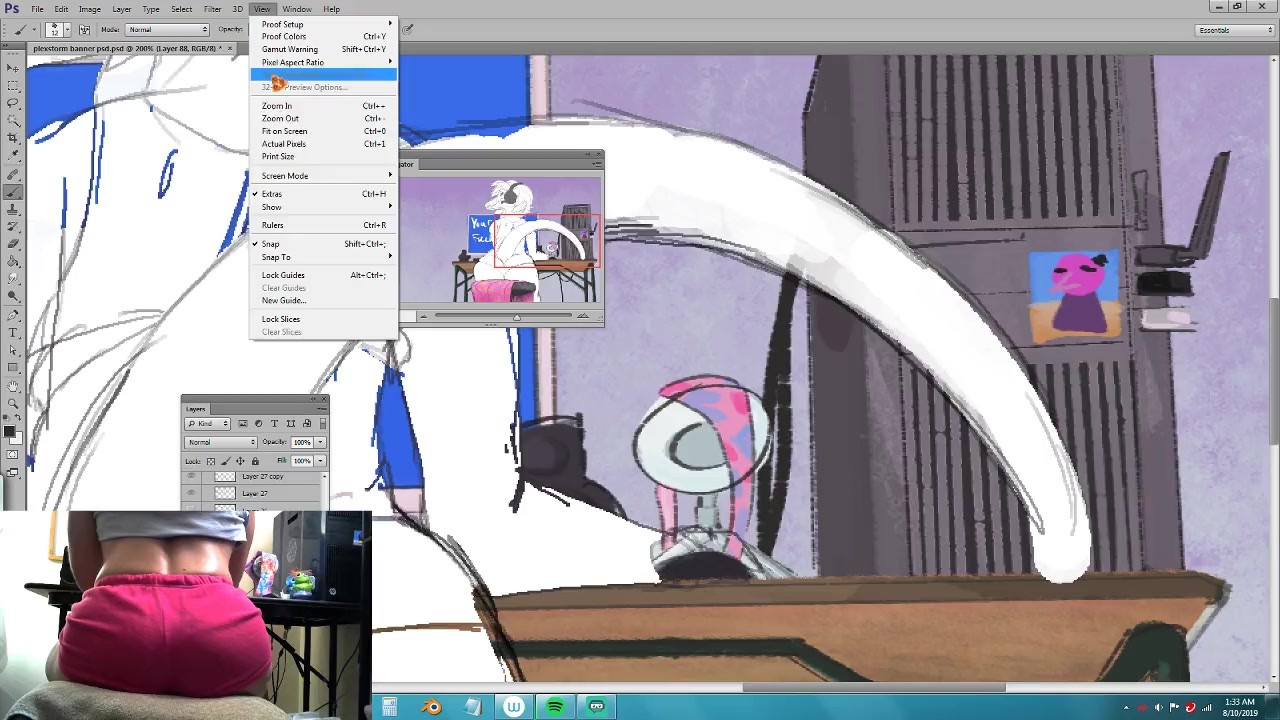Open Spotify from the taskbar

click(555, 707)
